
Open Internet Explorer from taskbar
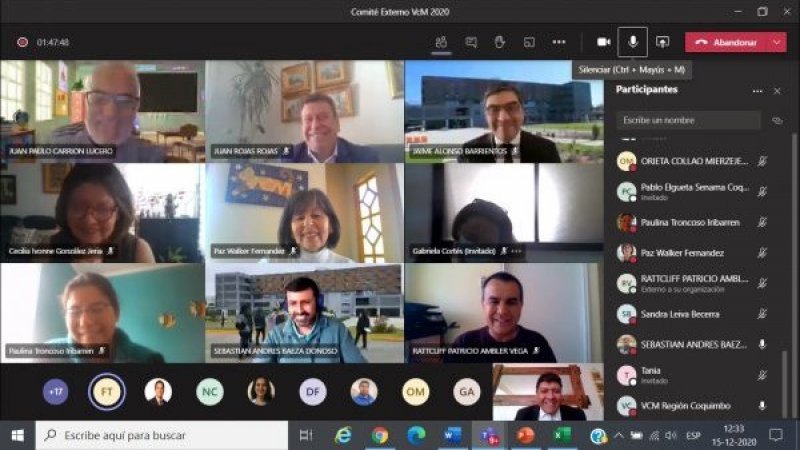343,435
